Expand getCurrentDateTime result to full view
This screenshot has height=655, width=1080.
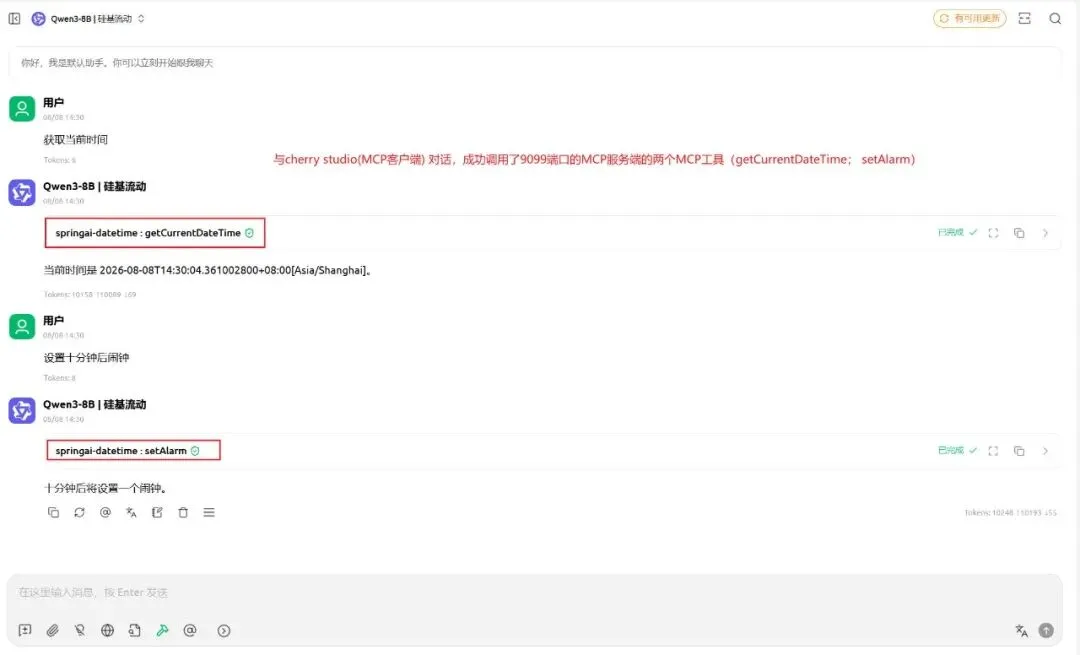tap(993, 233)
